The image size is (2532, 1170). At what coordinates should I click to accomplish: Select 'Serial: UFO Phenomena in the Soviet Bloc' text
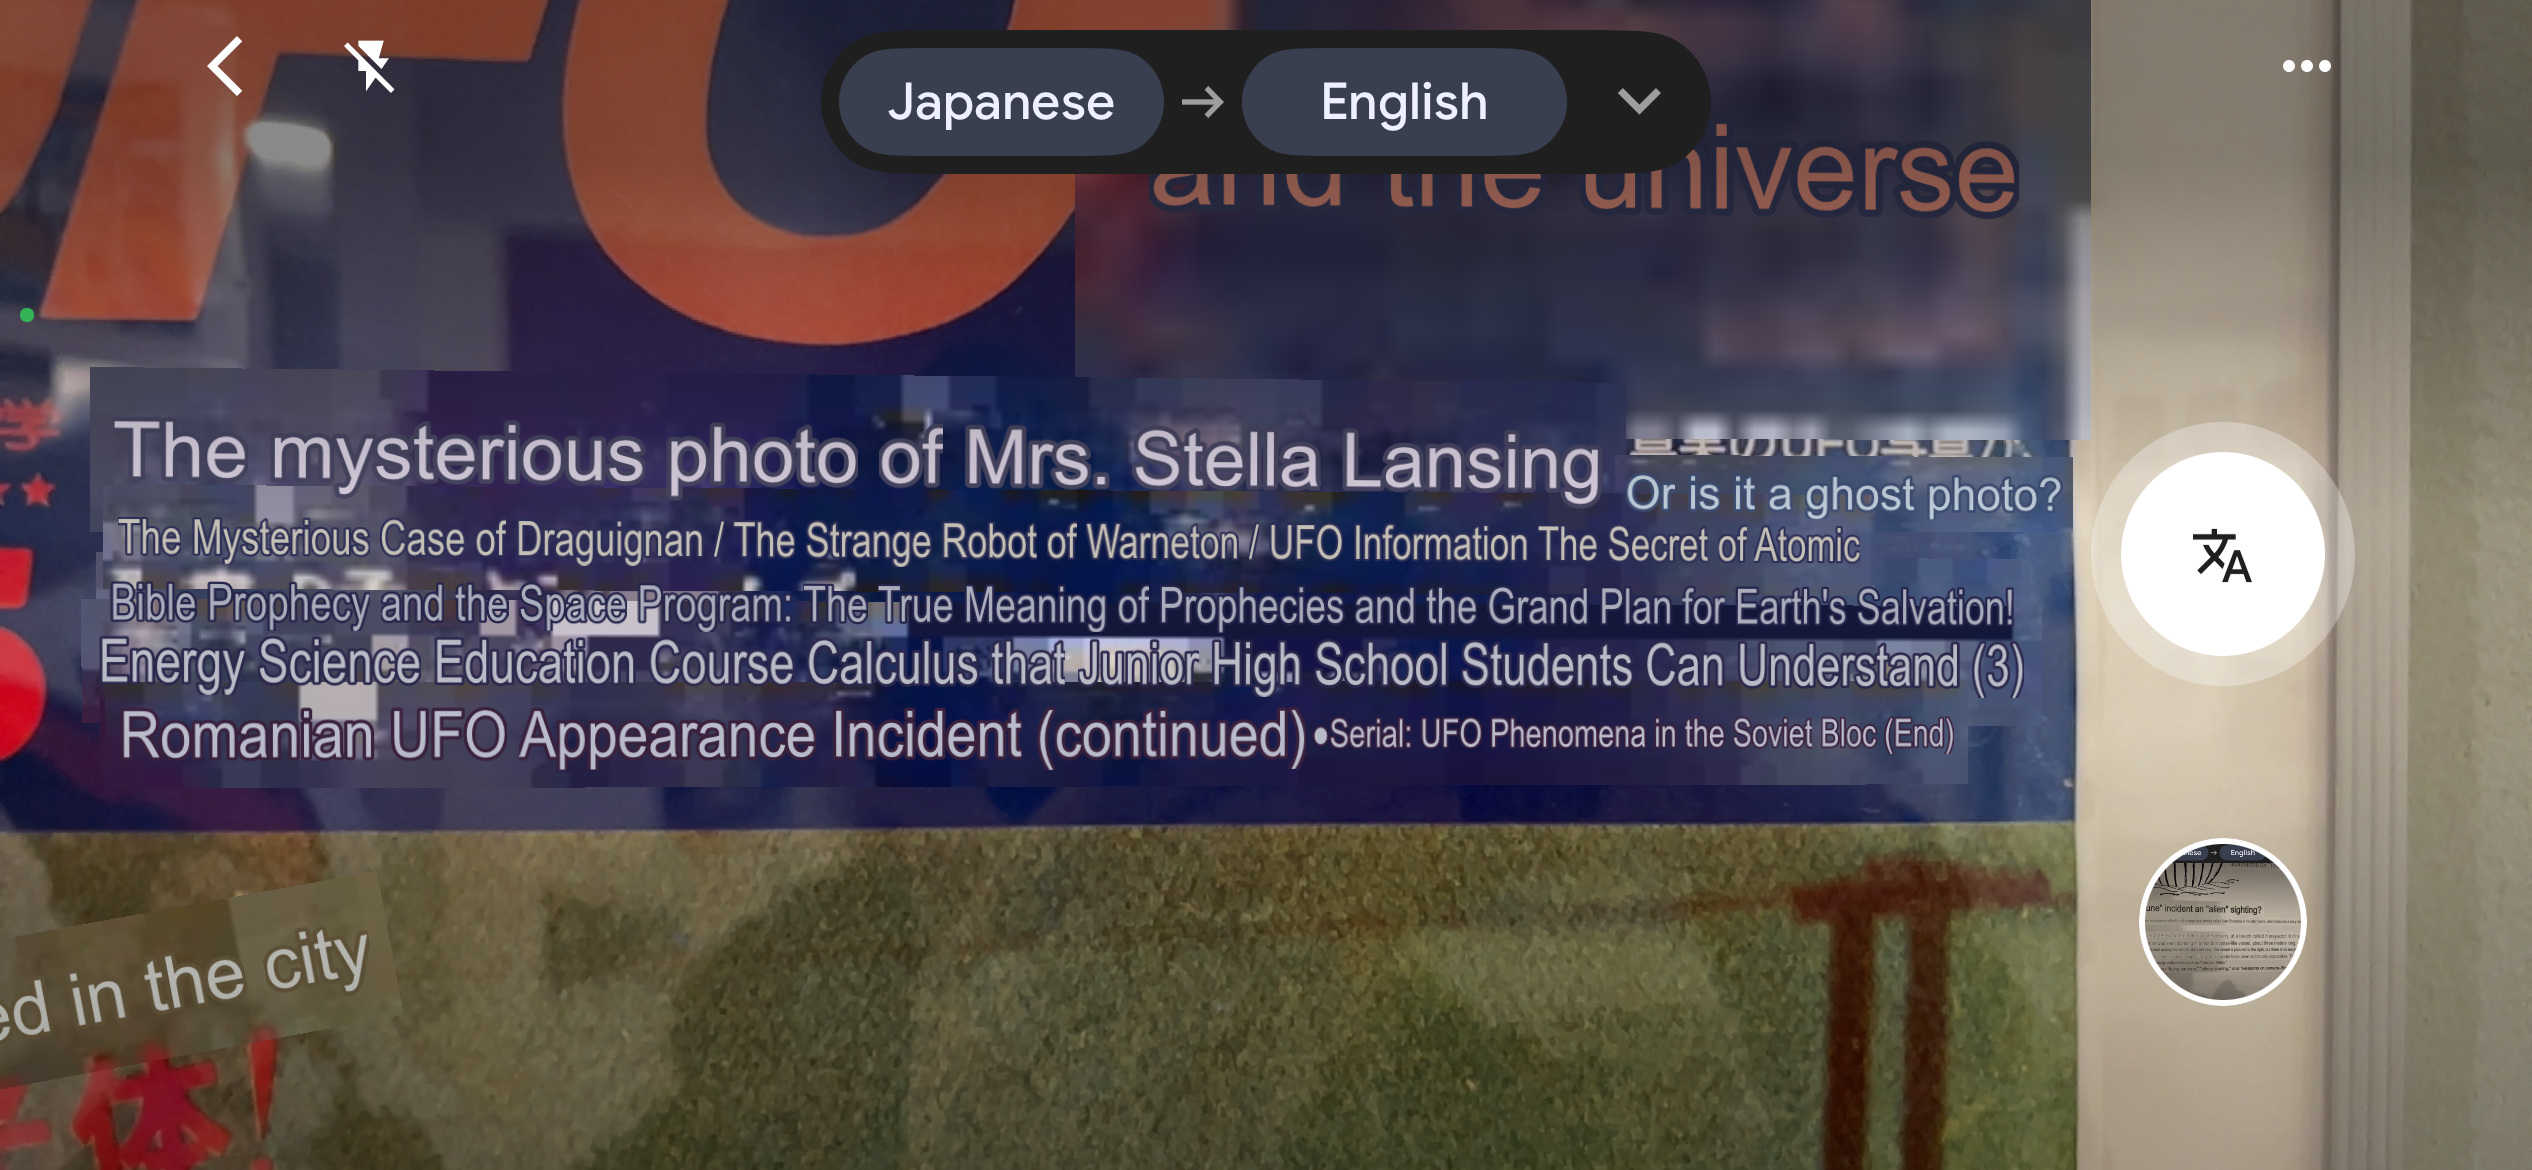pos(1634,734)
